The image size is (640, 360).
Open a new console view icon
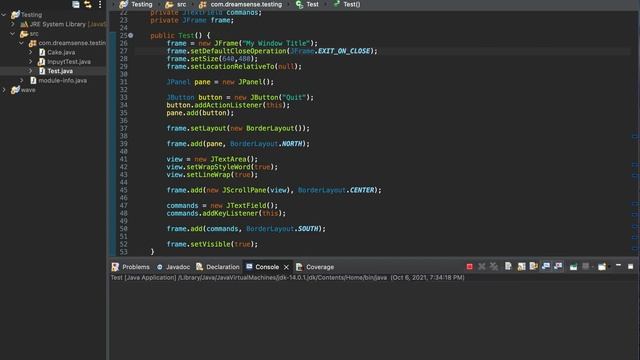pos(602,267)
